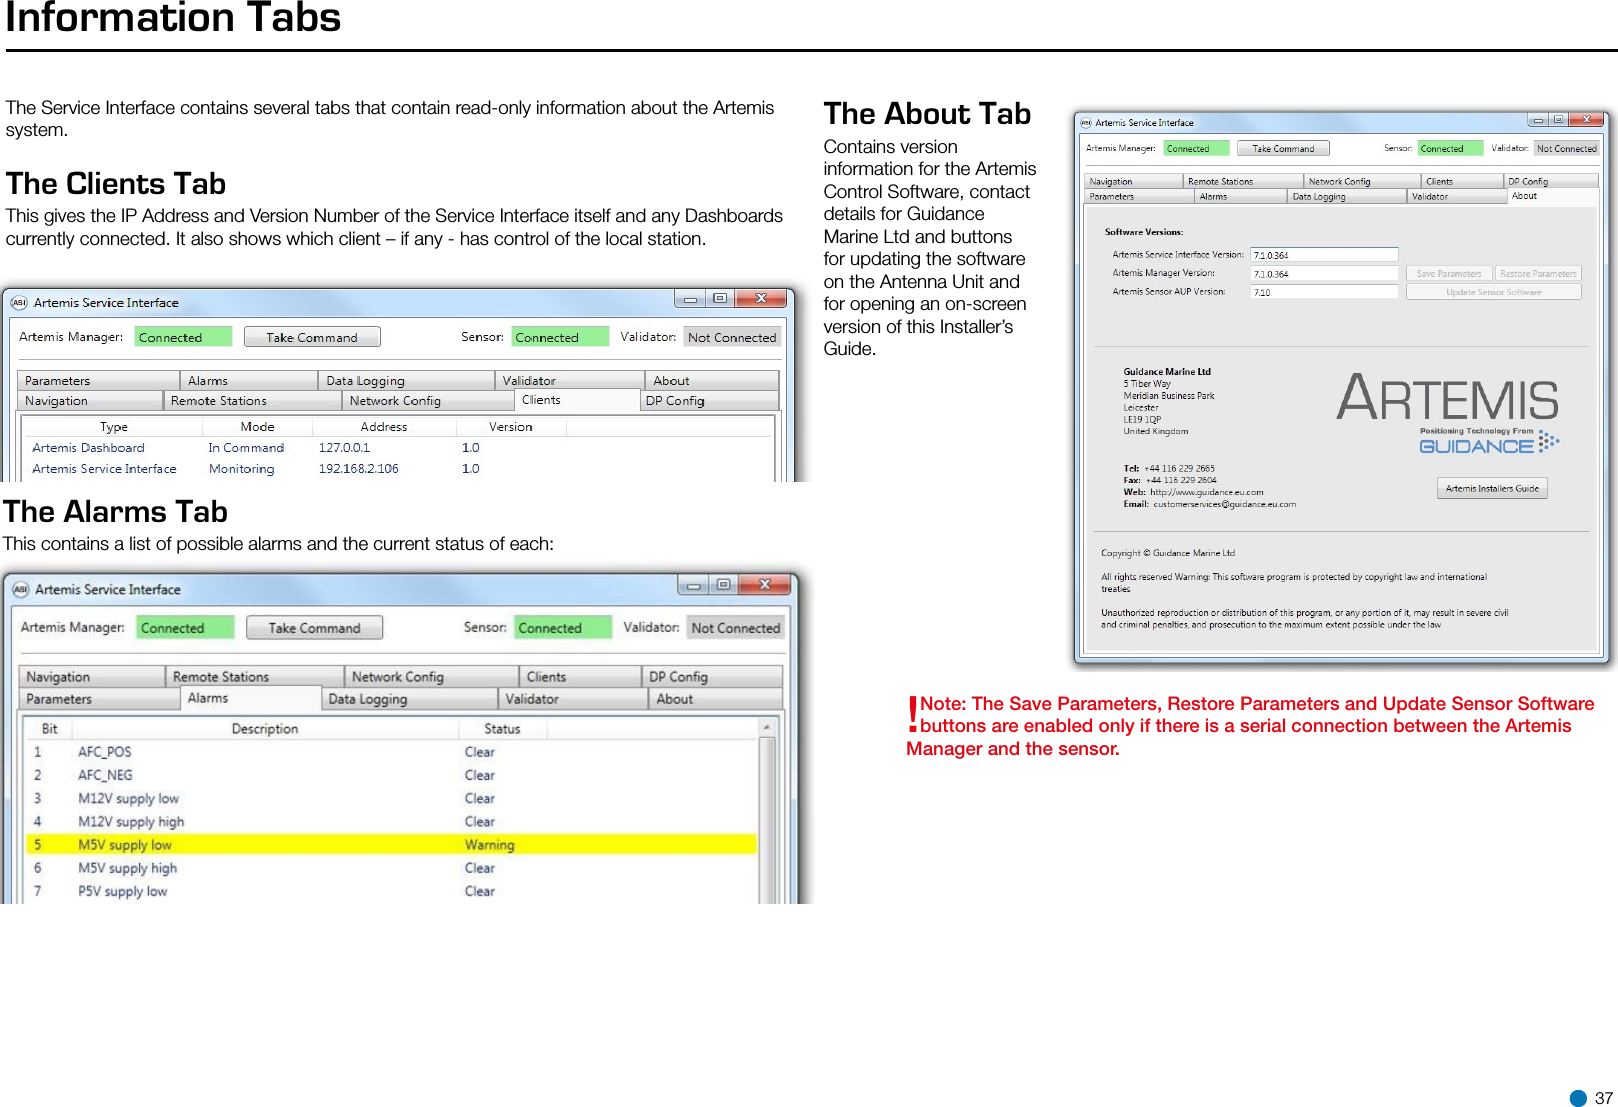Viewport: 1618px width, 1107px height.
Task: Select the Artemis Dashboard client row
Action: pyautogui.click(x=398, y=448)
